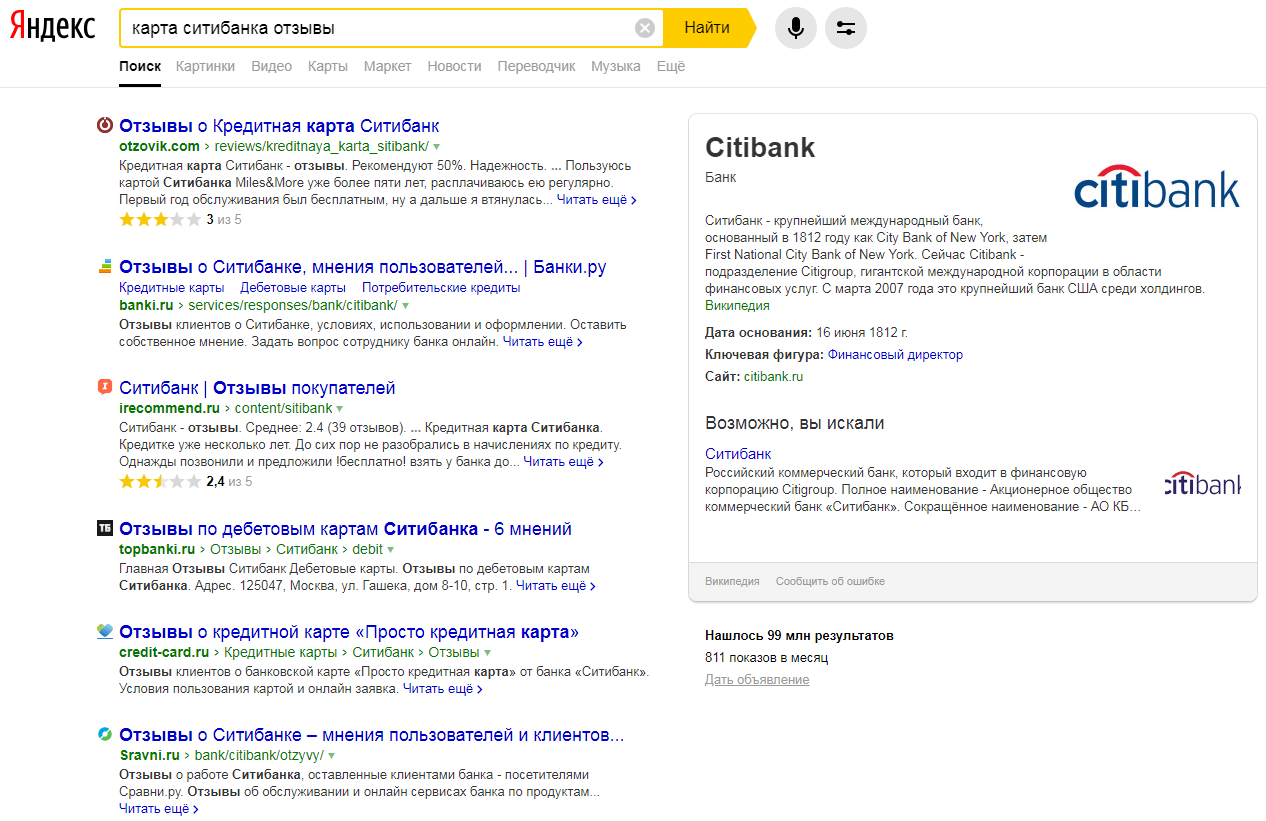
Task: Click the irecommend.ru favicon
Action: tap(105, 387)
